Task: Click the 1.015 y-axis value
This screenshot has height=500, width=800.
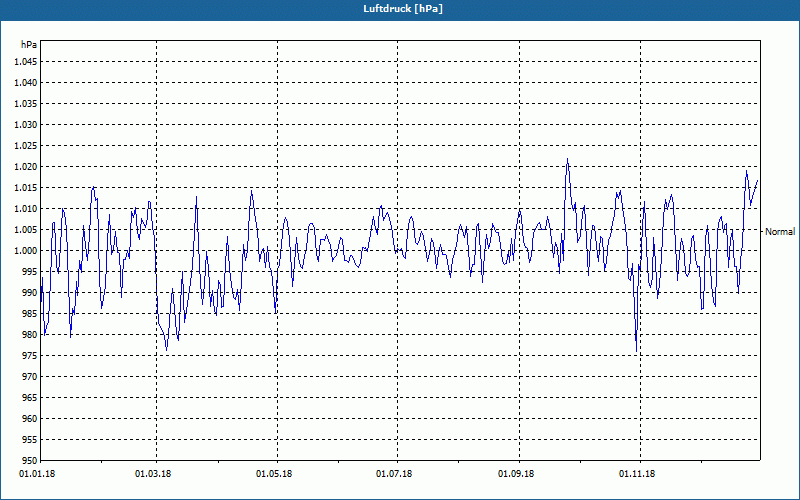Action: (x=26, y=188)
